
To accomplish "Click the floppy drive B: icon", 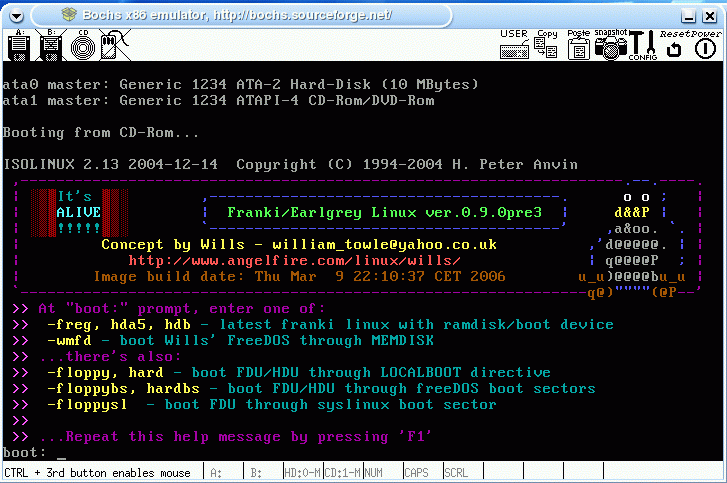I will coord(51,45).
